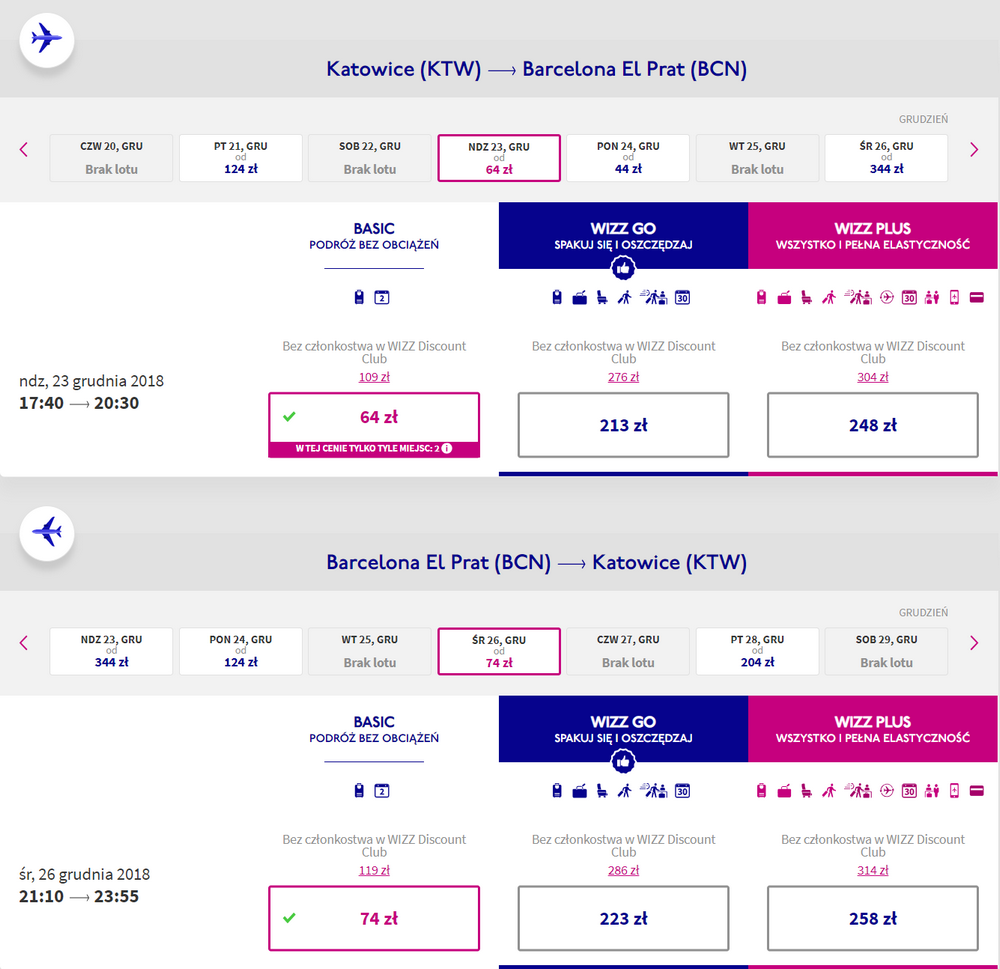
Task: Click outbound WIZZ GO checked suitcase icon
Action: tap(580, 297)
